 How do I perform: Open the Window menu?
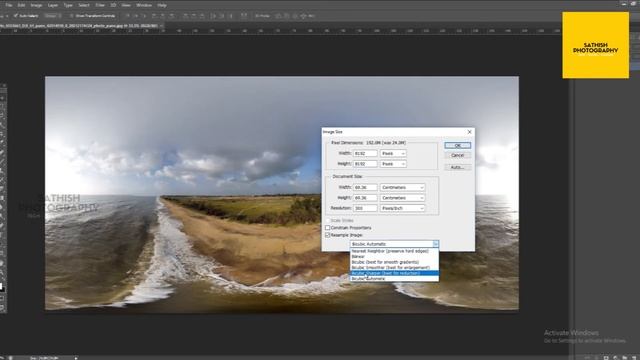(144, 5)
